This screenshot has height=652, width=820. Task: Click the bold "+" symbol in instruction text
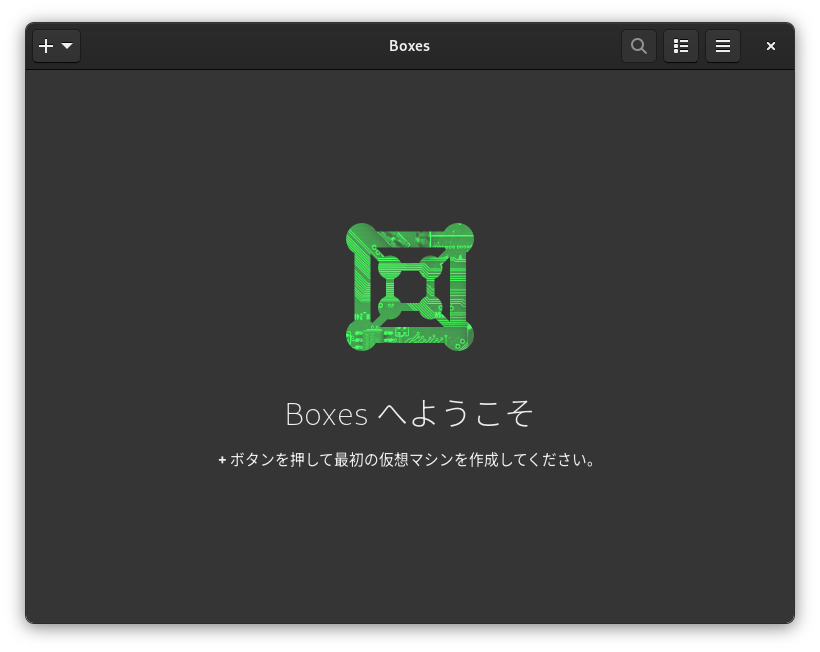click(x=222, y=460)
